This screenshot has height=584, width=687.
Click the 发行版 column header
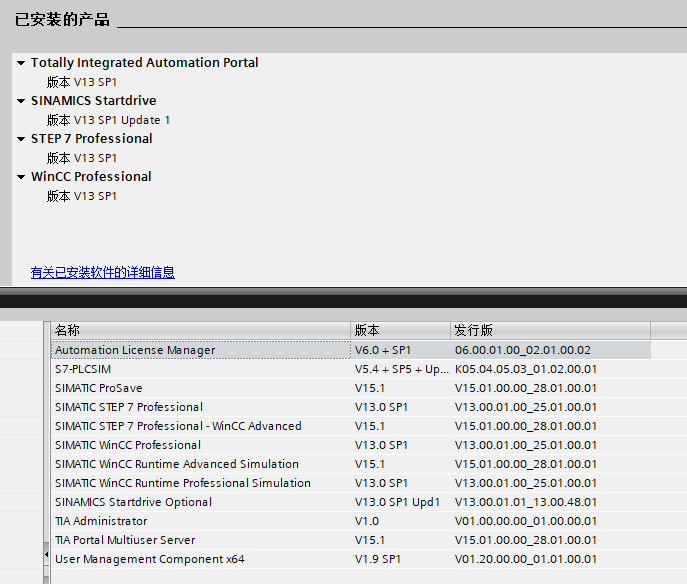[549, 330]
